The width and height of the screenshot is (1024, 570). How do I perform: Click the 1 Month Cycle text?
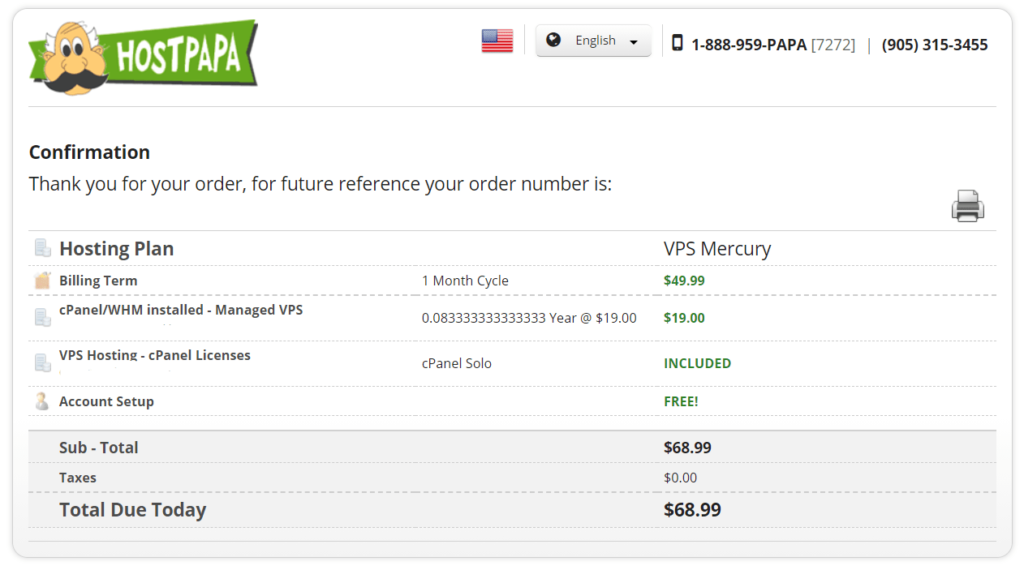465,281
